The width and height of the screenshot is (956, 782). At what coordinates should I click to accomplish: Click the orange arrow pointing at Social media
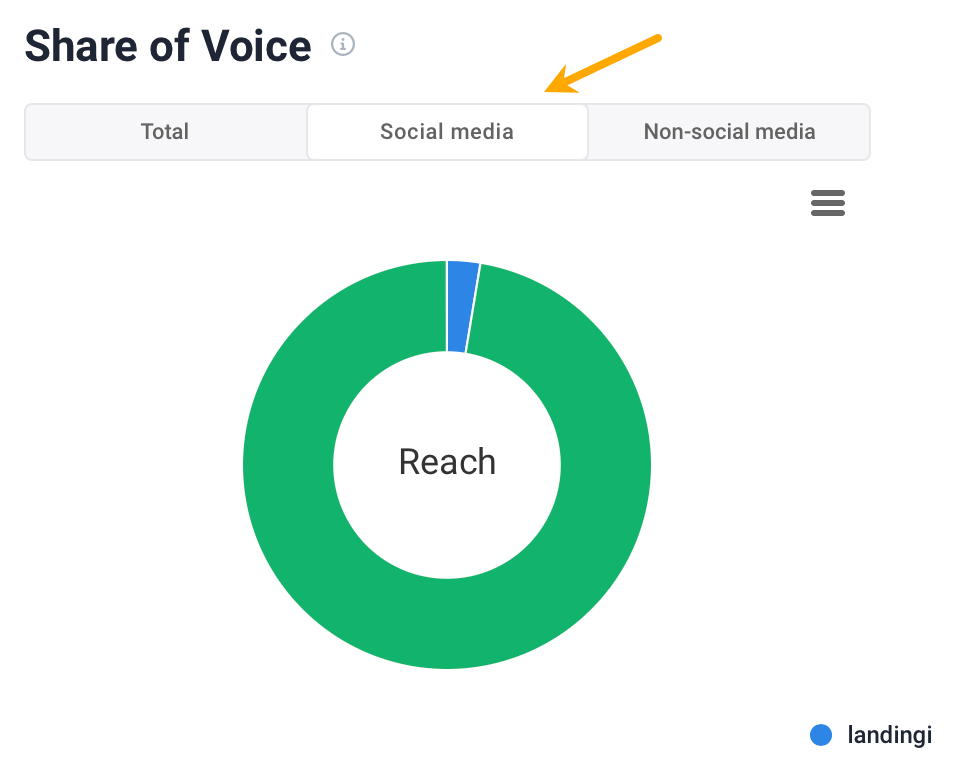click(x=600, y=65)
